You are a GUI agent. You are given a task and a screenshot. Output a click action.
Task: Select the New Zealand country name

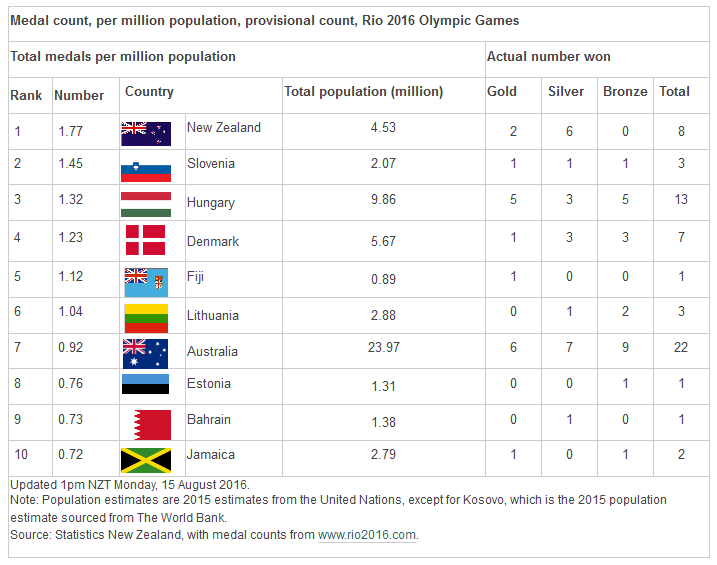coord(224,128)
